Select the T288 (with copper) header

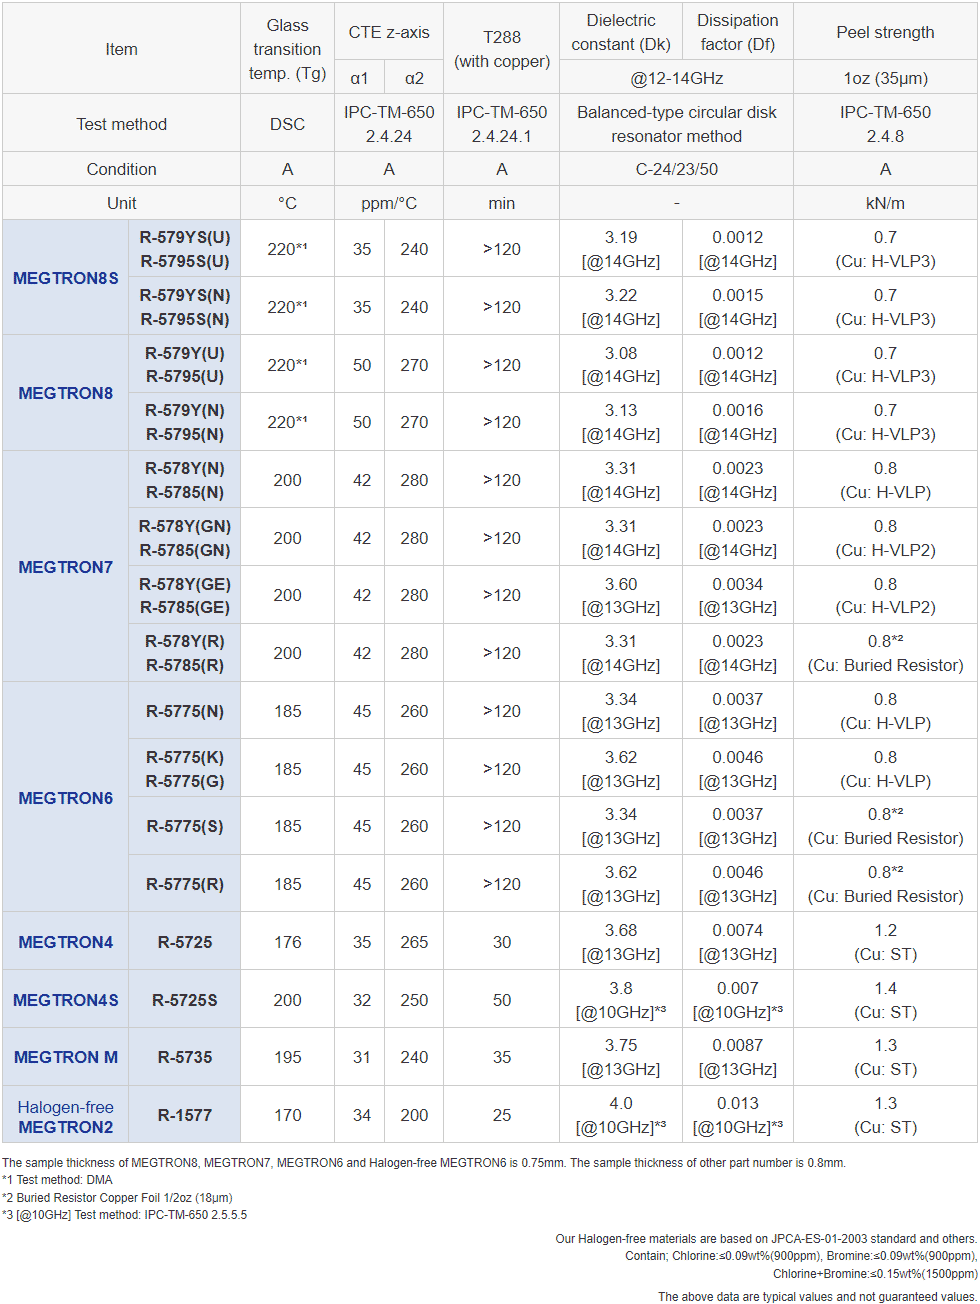coord(501,49)
